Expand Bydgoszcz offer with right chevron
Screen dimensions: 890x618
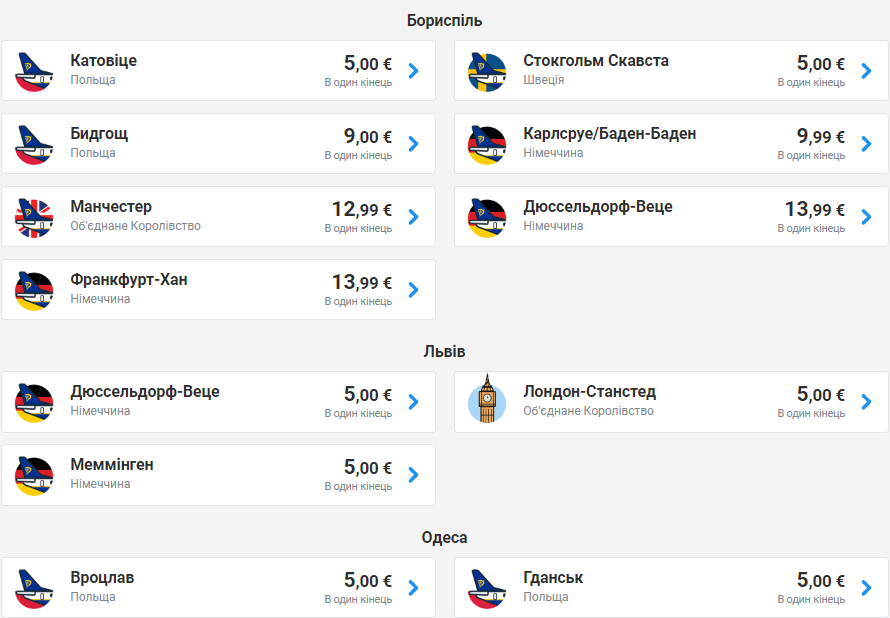point(413,144)
